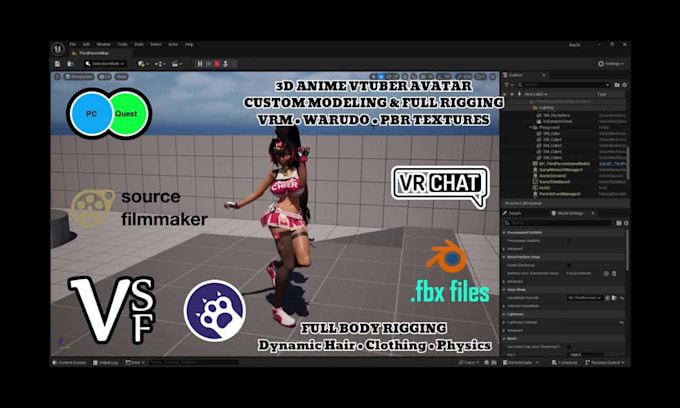
Task: Toggle the Precompute Visibility checkbox
Action: 569,240
